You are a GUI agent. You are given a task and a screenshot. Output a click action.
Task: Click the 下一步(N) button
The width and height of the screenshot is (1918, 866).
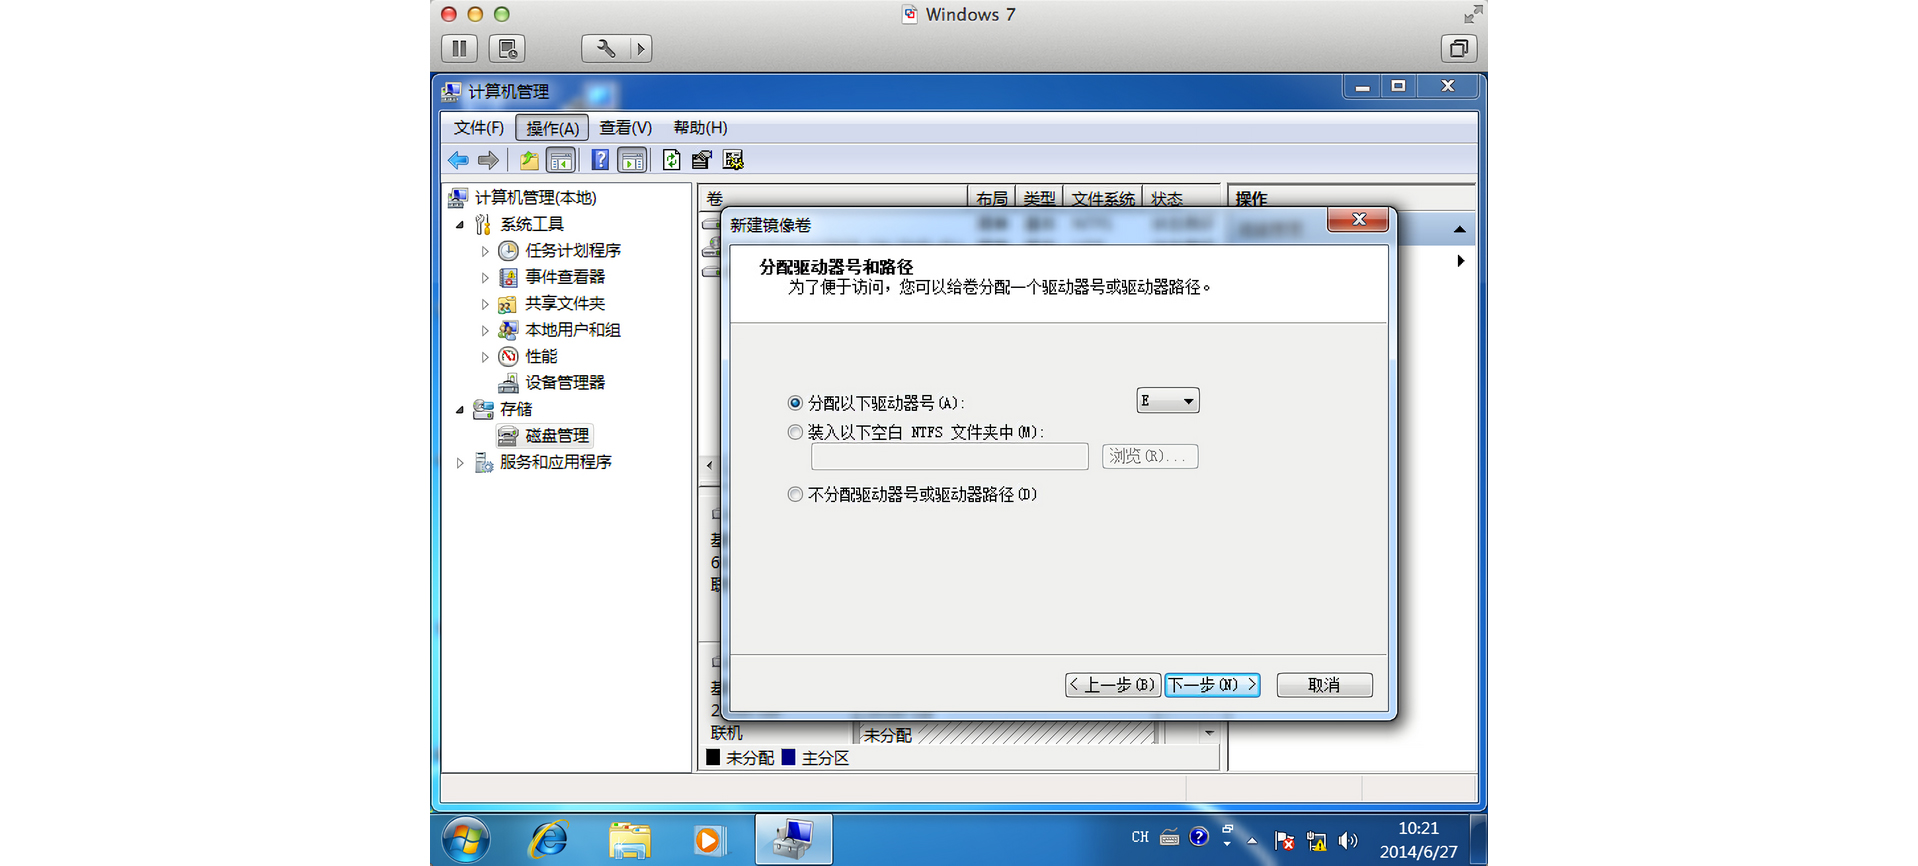click(1212, 685)
